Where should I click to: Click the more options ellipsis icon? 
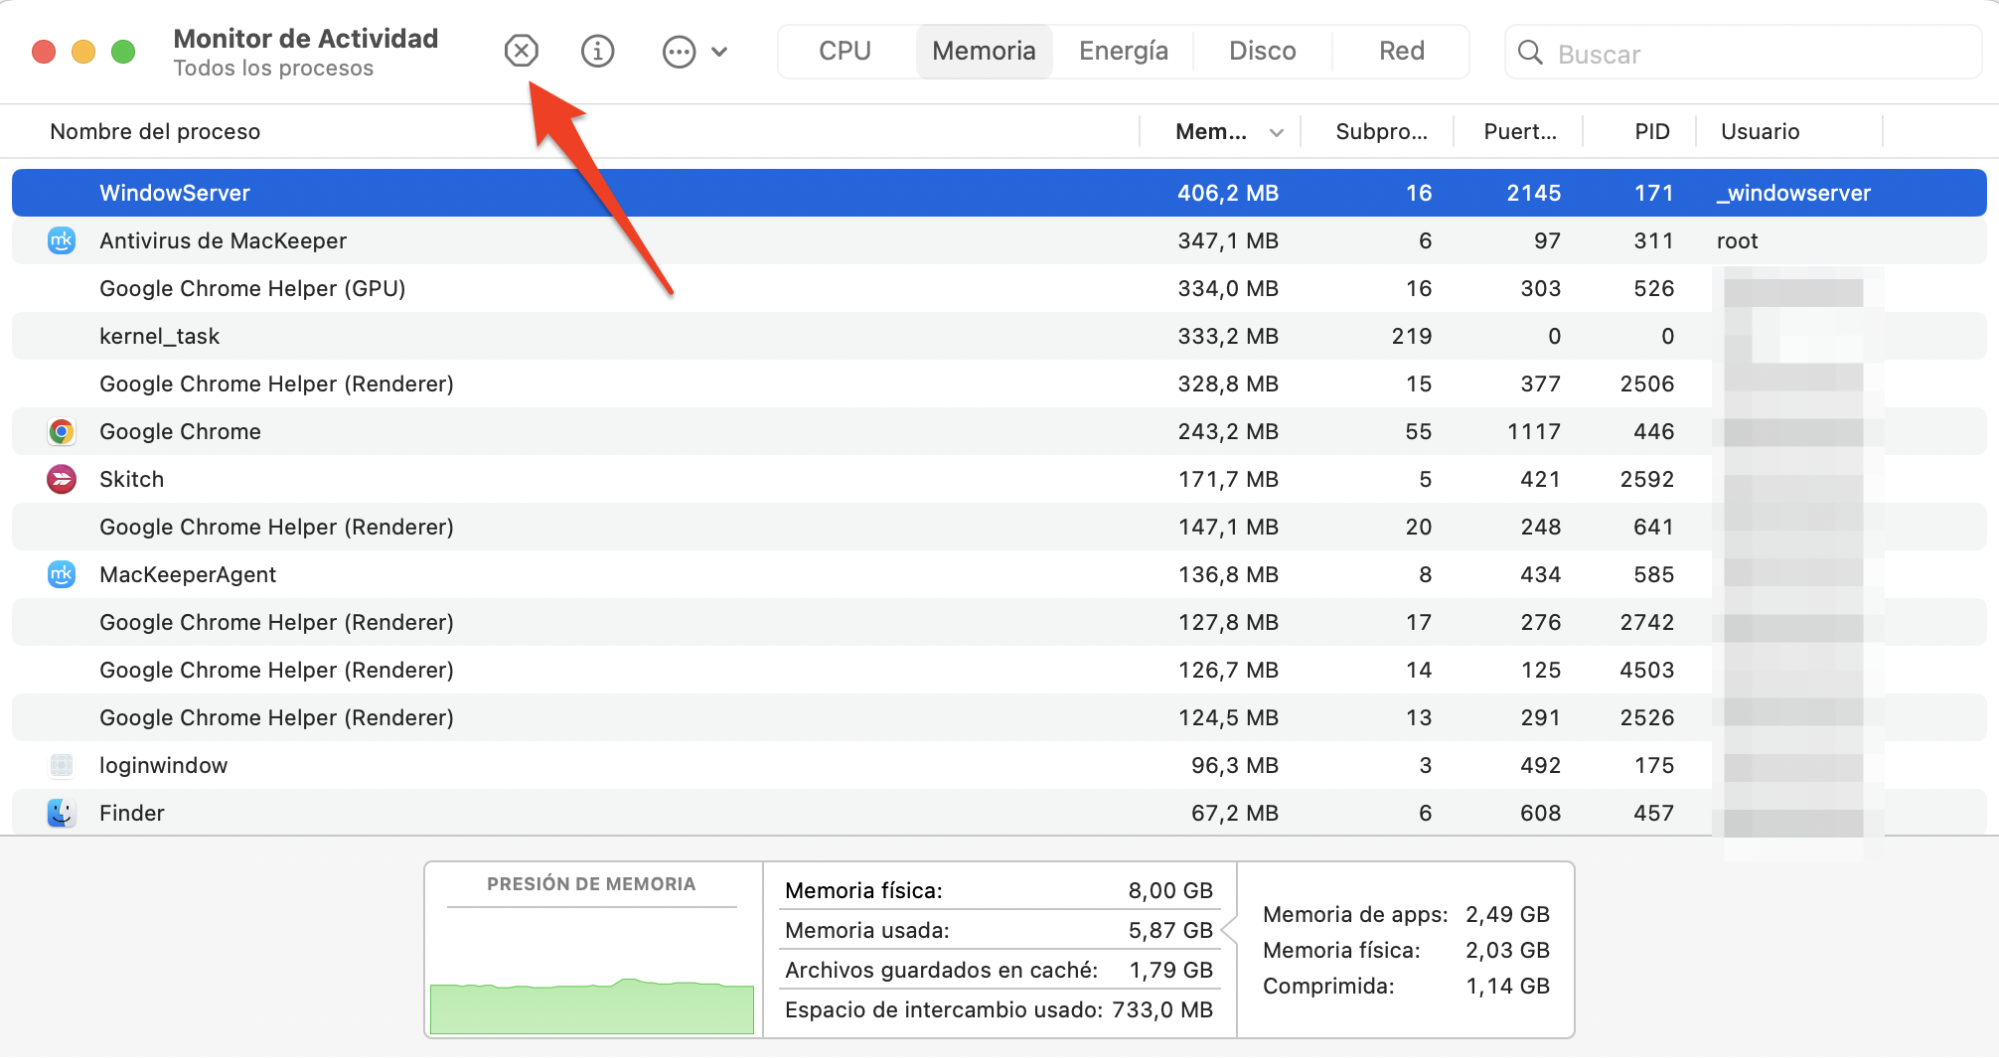(679, 50)
